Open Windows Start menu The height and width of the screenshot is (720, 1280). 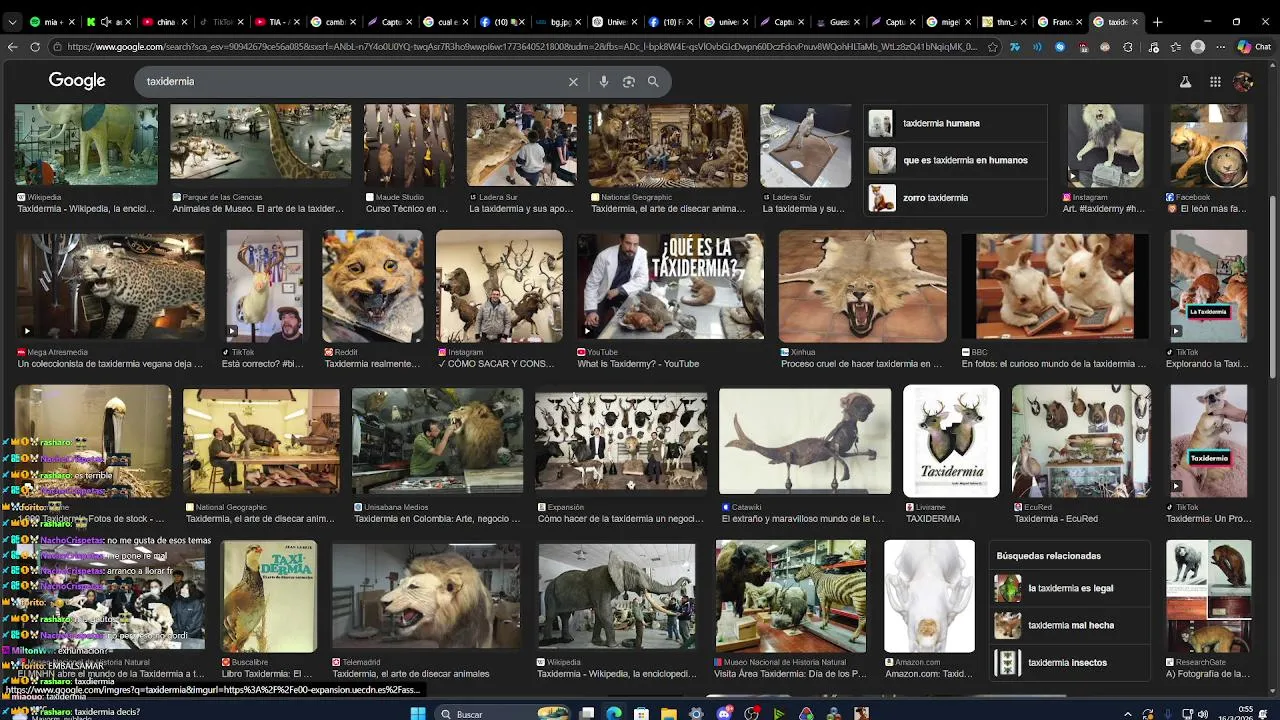tap(418, 713)
